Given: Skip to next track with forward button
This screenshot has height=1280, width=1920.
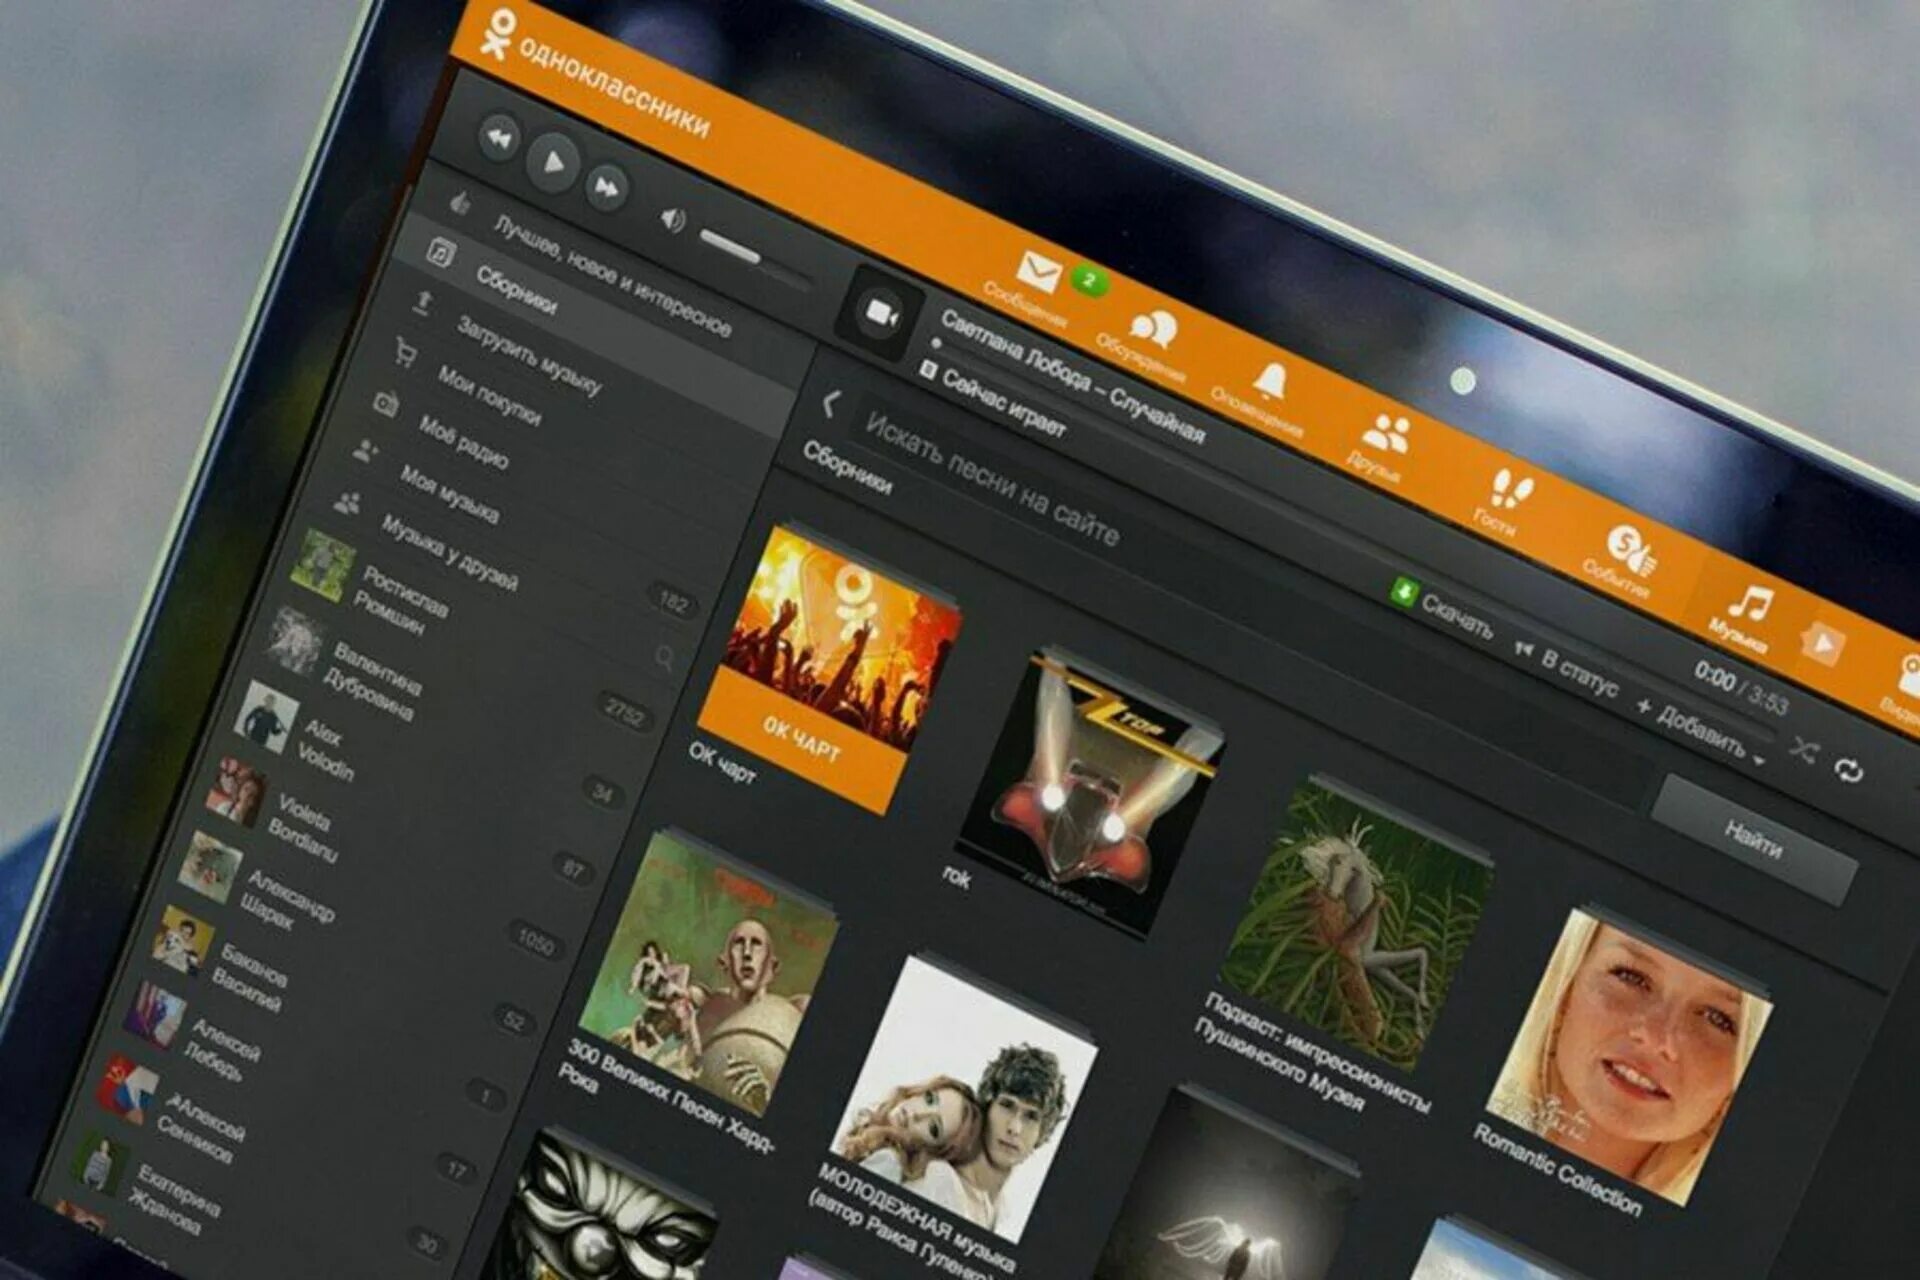Looking at the screenshot, I should 606,187.
